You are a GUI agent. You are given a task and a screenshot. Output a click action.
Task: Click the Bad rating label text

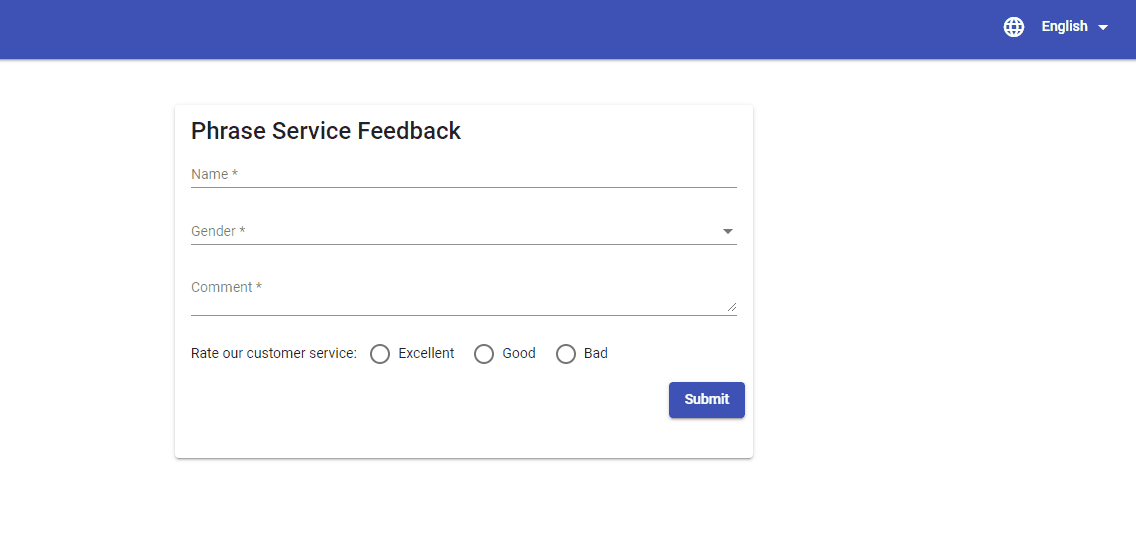coord(596,354)
